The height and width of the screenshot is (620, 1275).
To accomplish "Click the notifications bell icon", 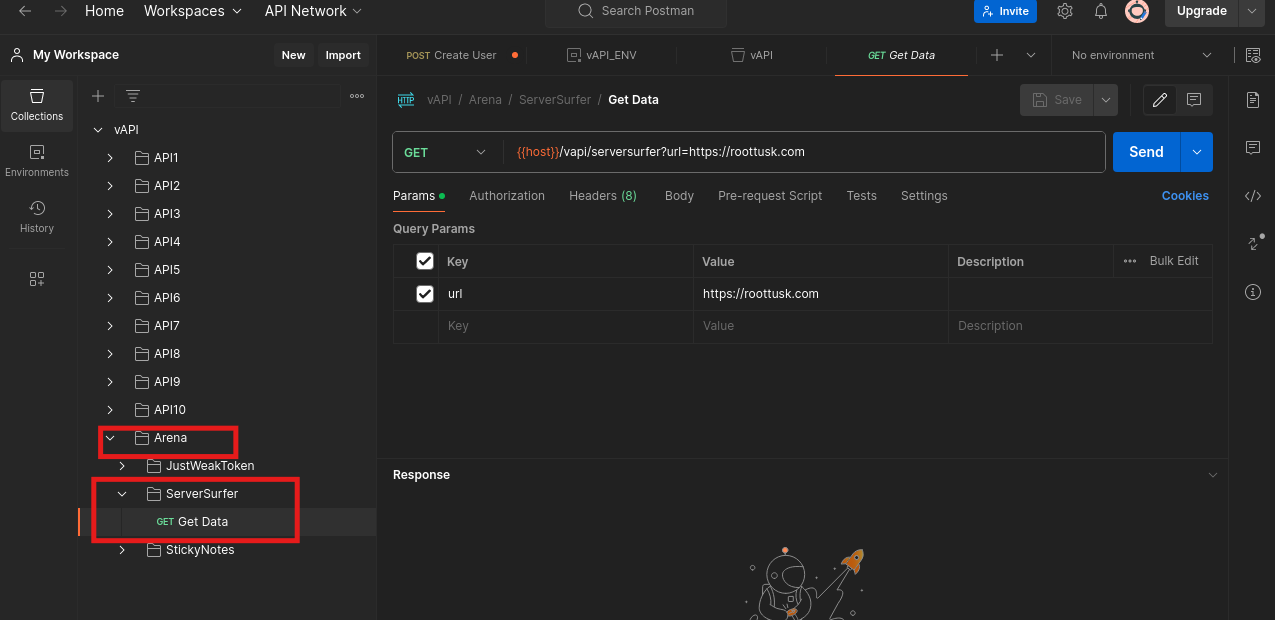I will coord(1101,11).
